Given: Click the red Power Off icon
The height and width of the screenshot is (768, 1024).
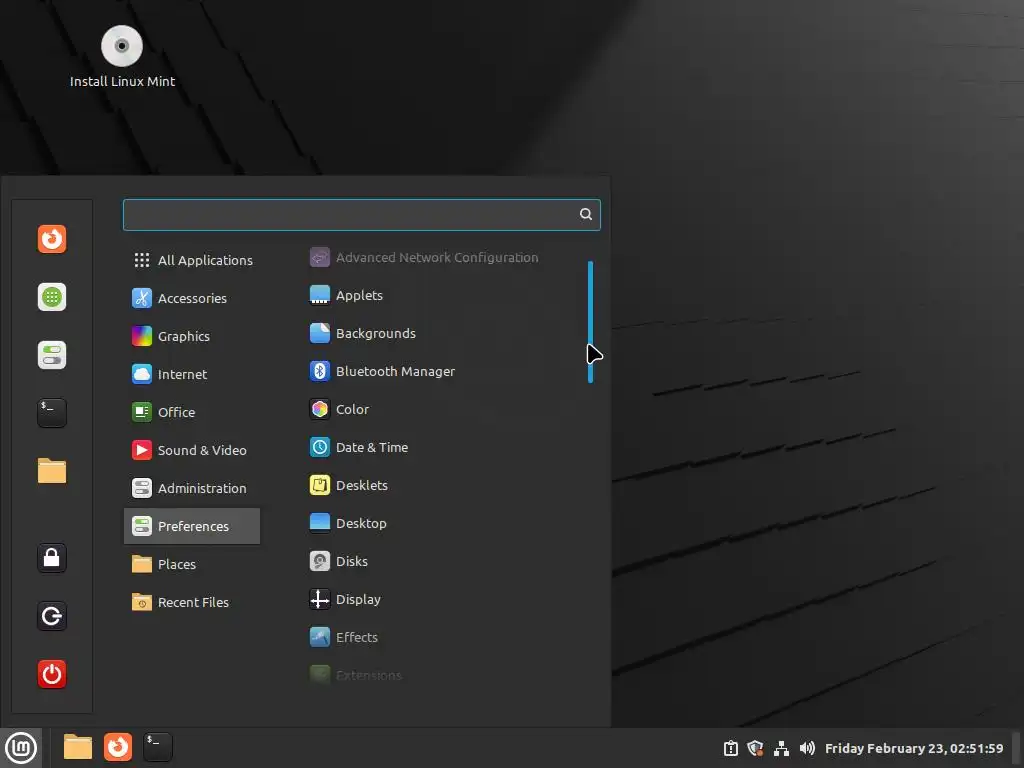Looking at the screenshot, I should [x=52, y=674].
